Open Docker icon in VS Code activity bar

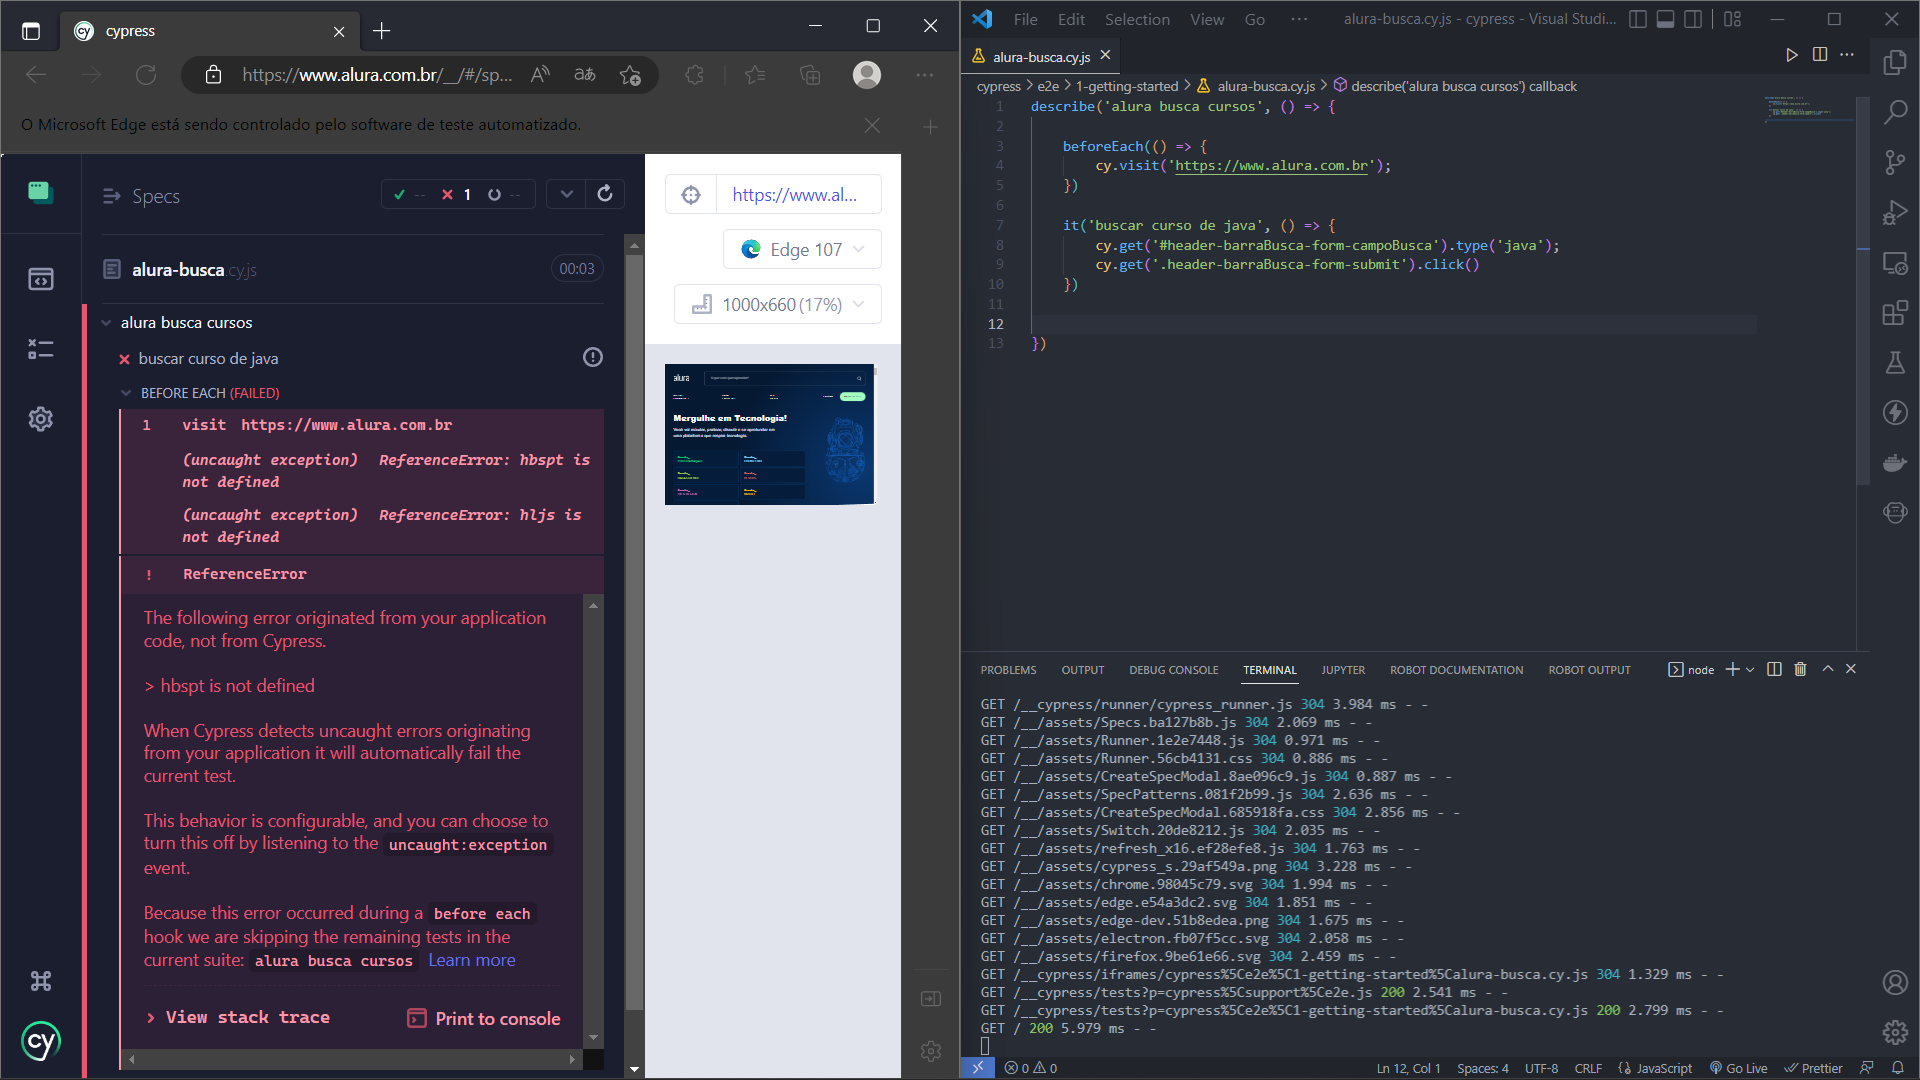click(1895, 463)
